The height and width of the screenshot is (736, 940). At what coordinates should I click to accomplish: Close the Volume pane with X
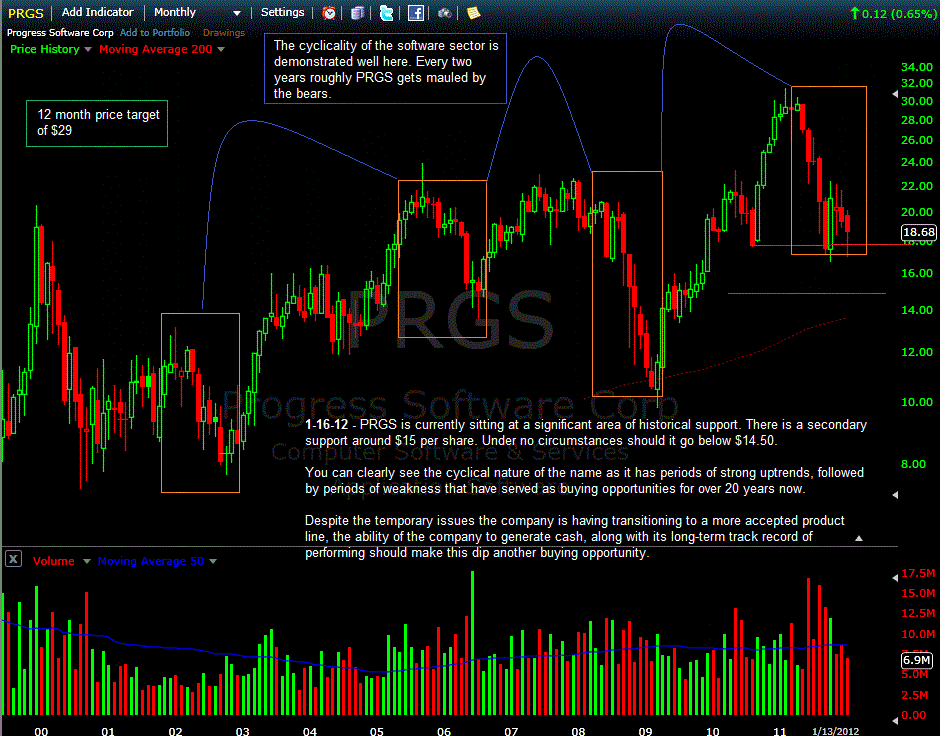[13, 559]
